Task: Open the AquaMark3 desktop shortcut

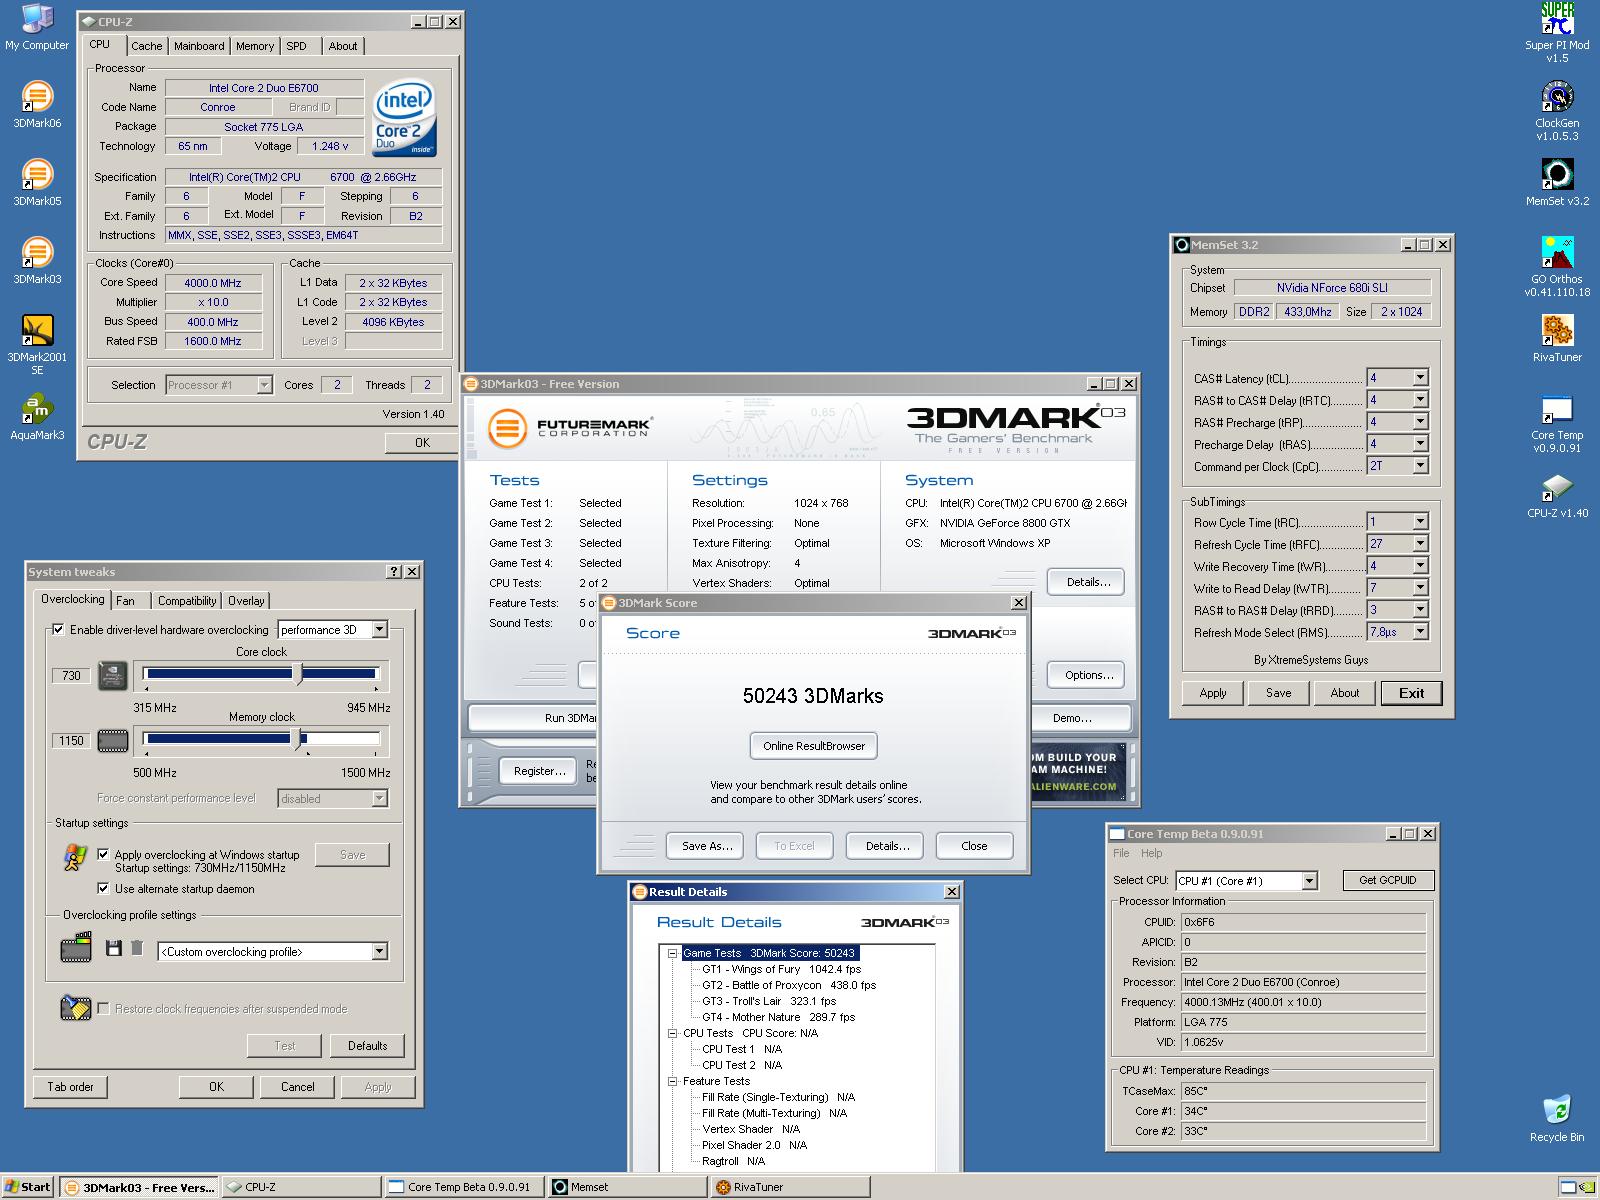Action: point(37,417)
